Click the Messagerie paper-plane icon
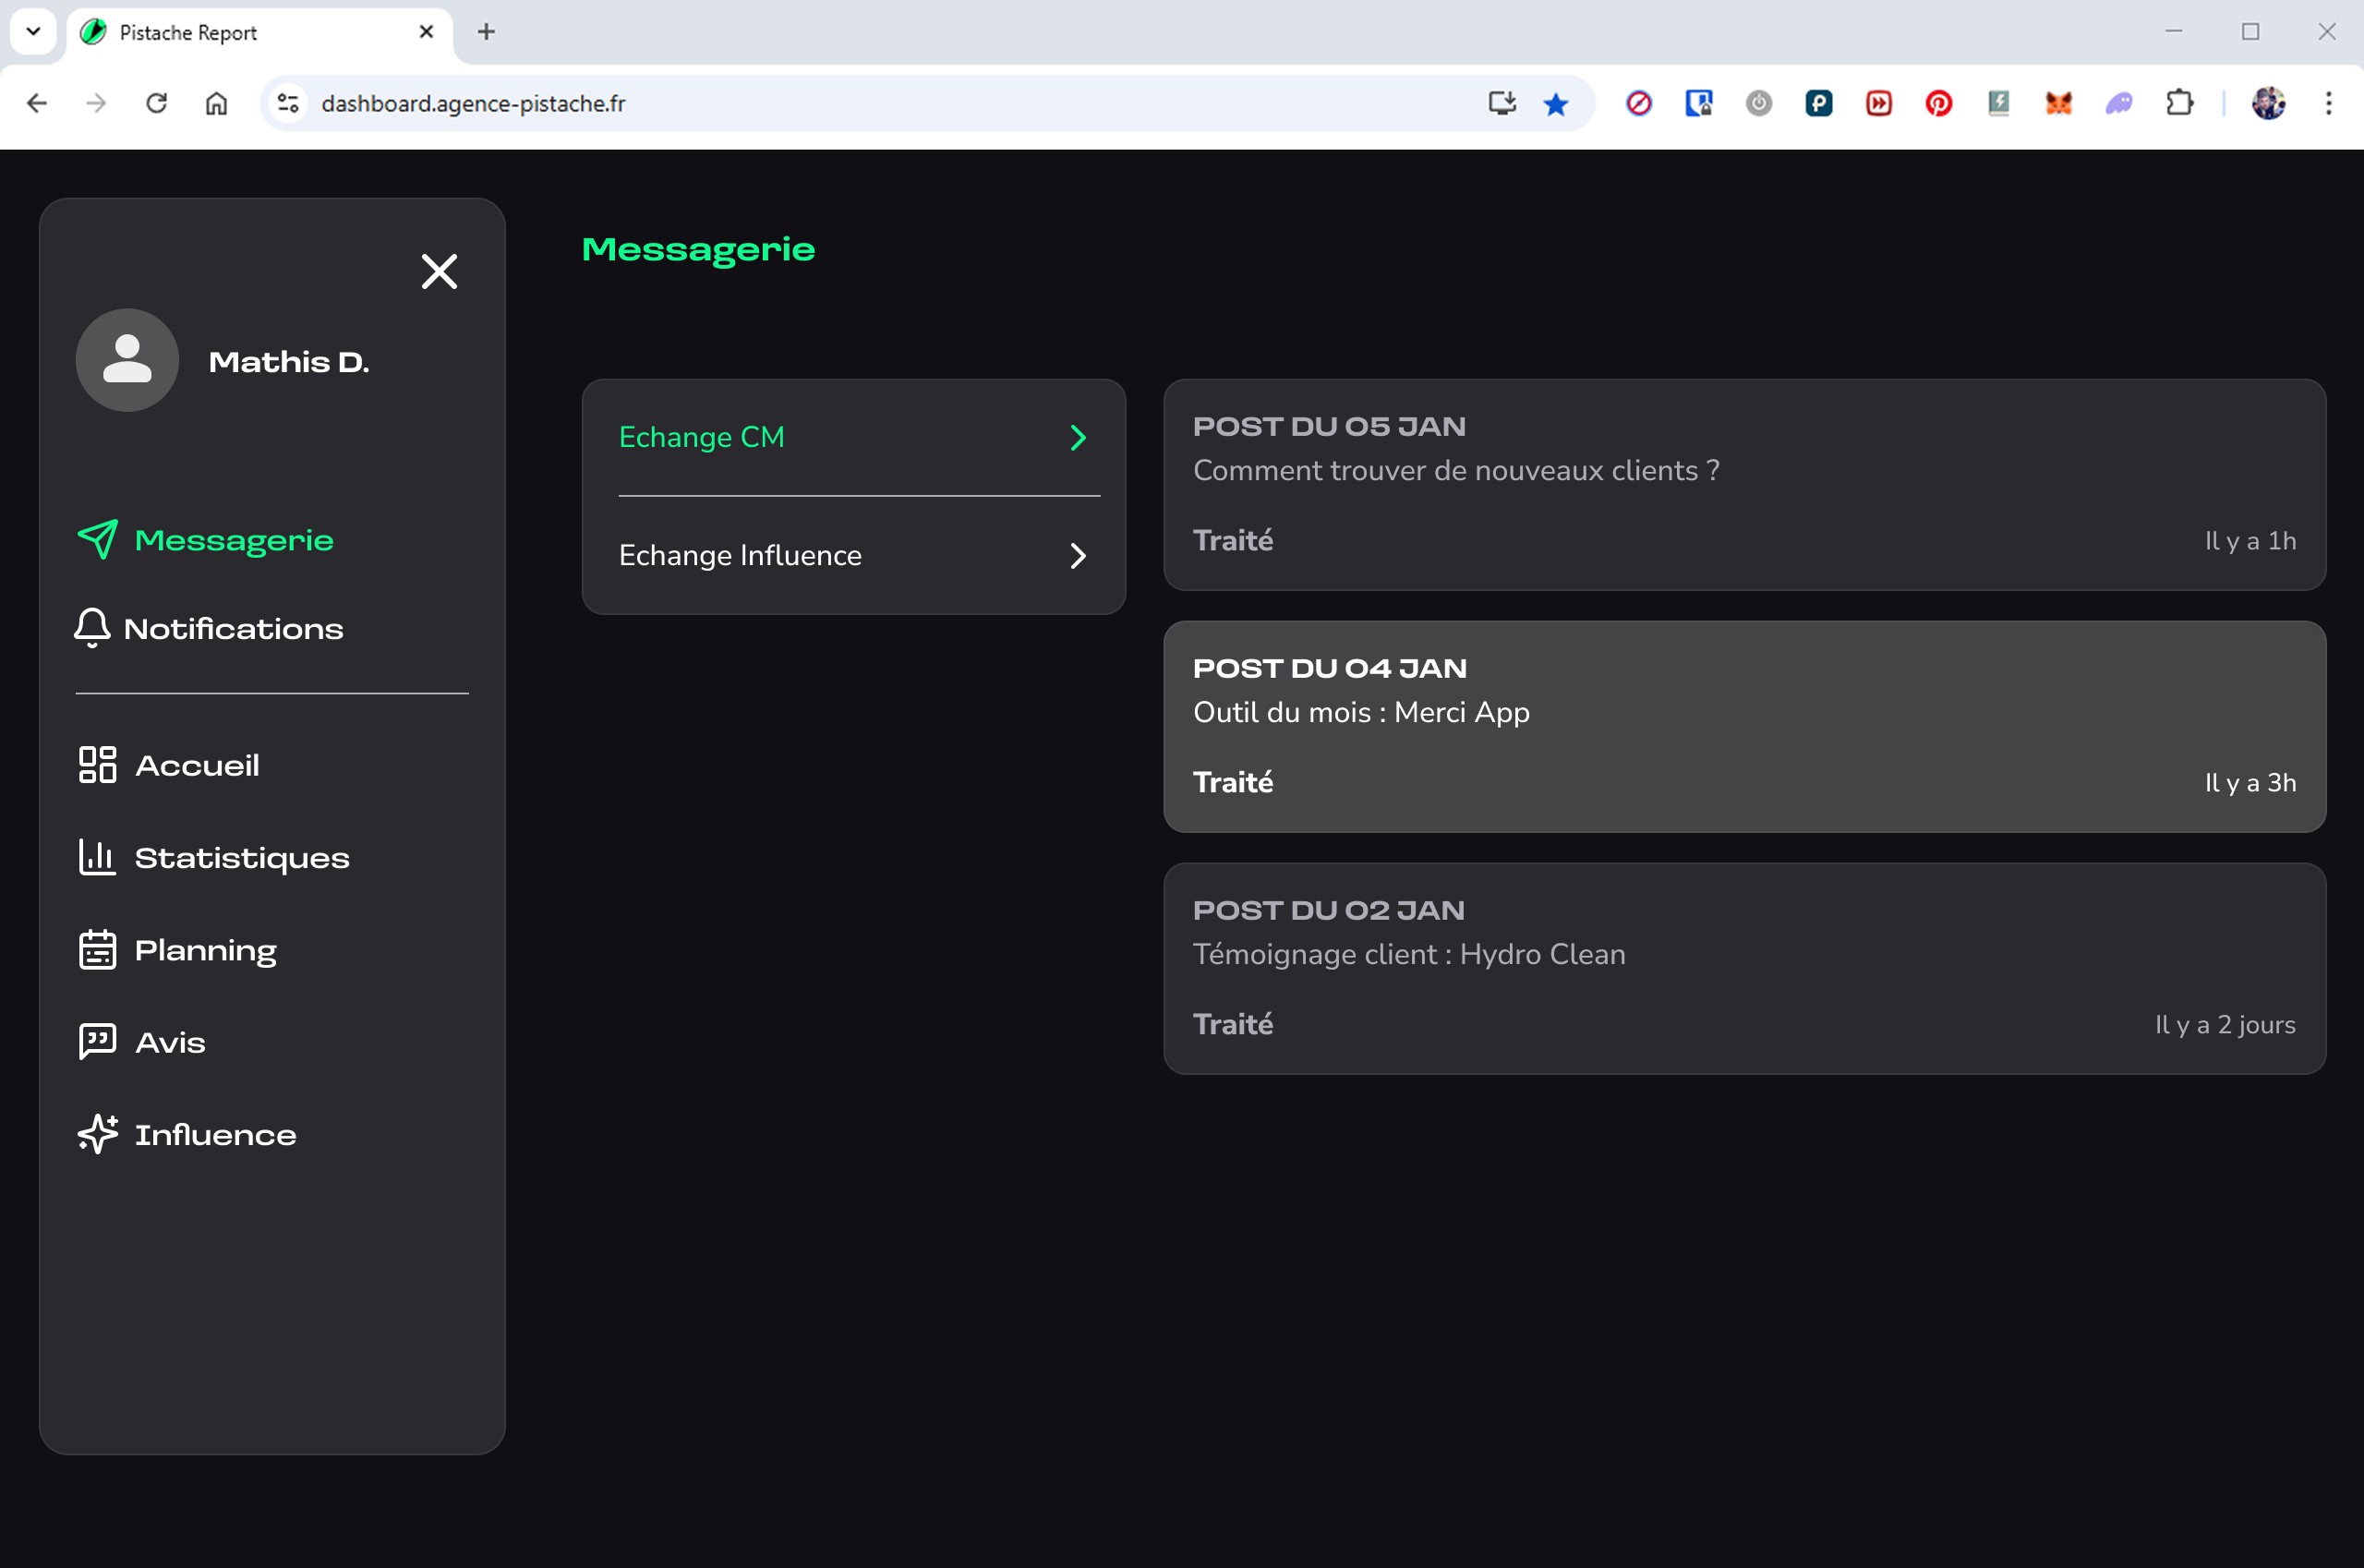Viewport: 2364px width, 1568px height. tap(97, 540)
